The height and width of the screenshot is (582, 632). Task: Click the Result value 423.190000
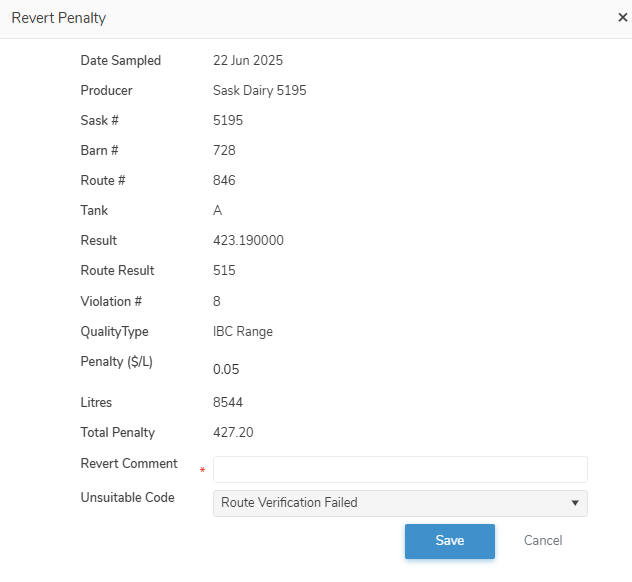[x=248, y=241]
